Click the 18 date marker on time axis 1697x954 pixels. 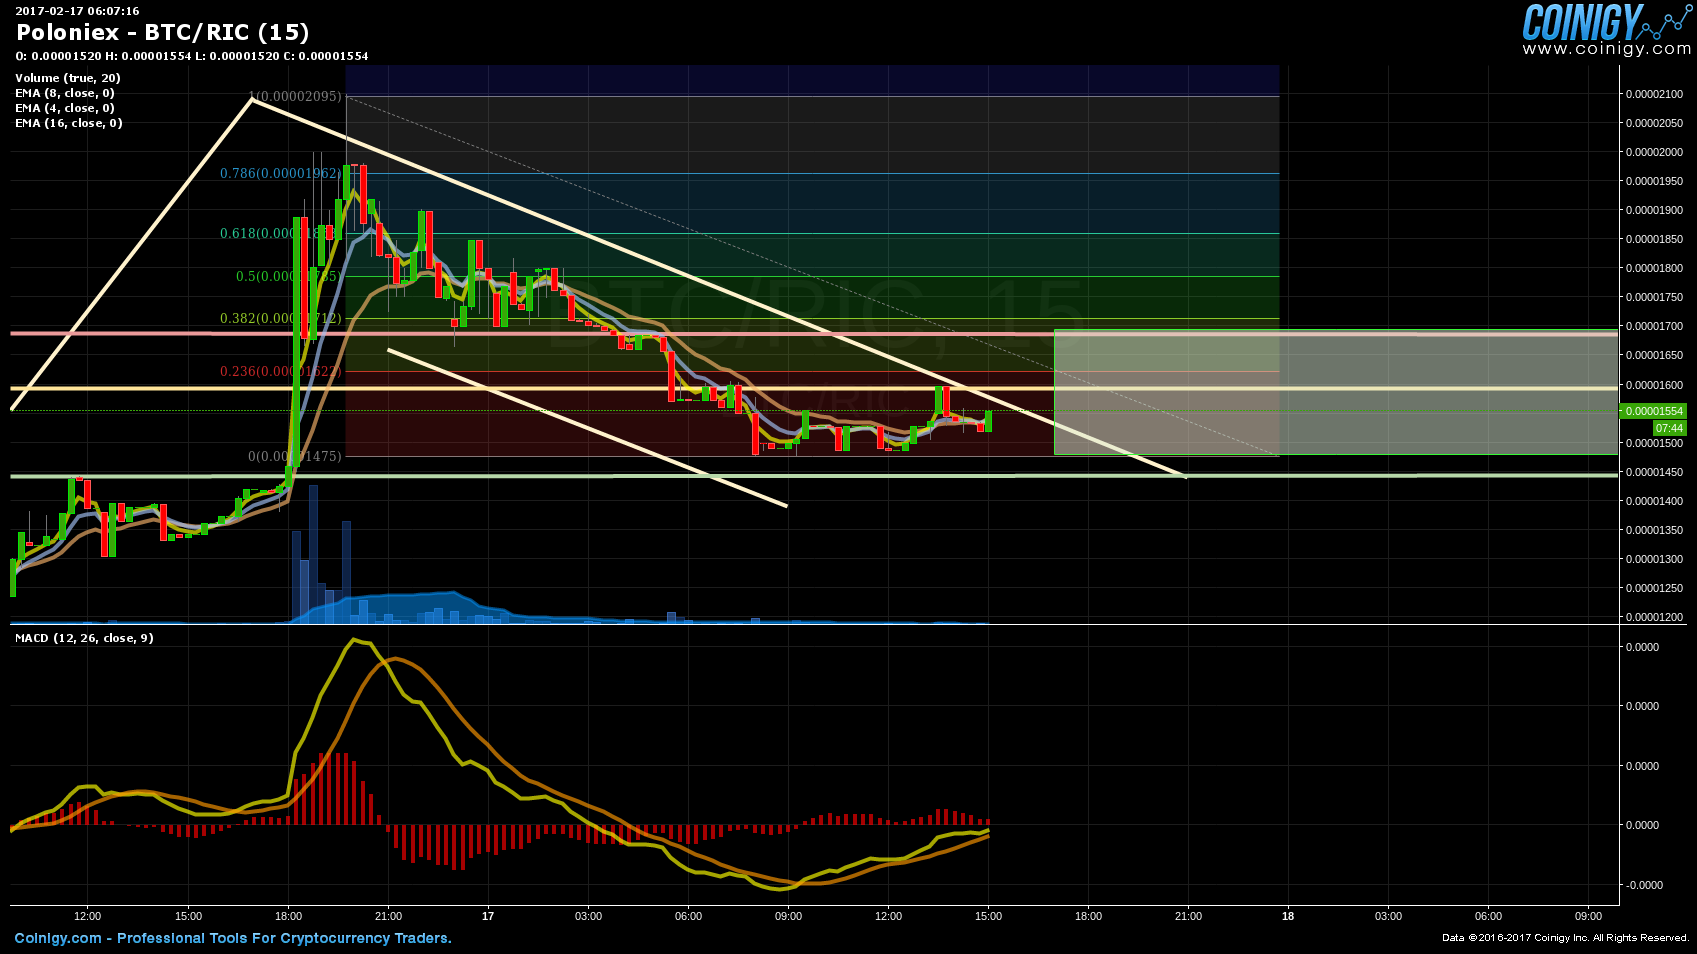click(x=1288, y=916)
